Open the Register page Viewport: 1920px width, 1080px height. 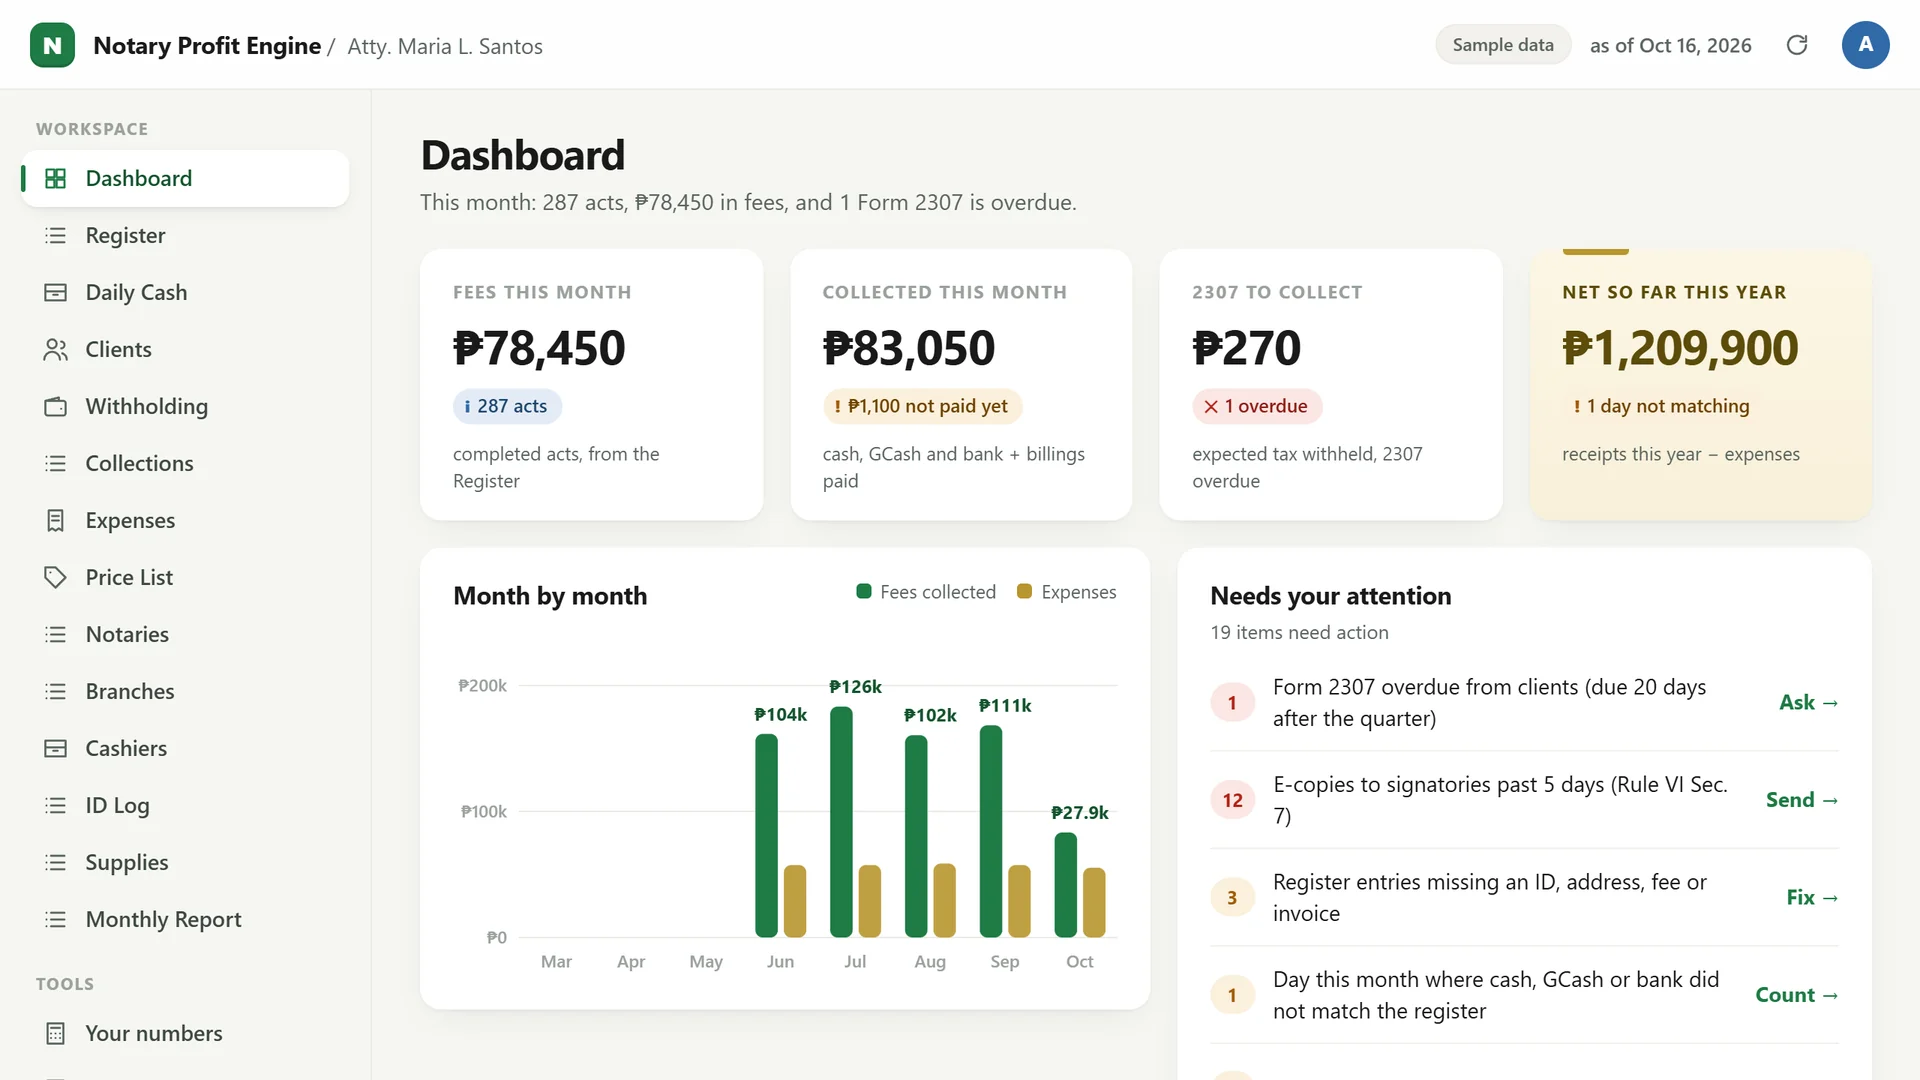[185, 235]
